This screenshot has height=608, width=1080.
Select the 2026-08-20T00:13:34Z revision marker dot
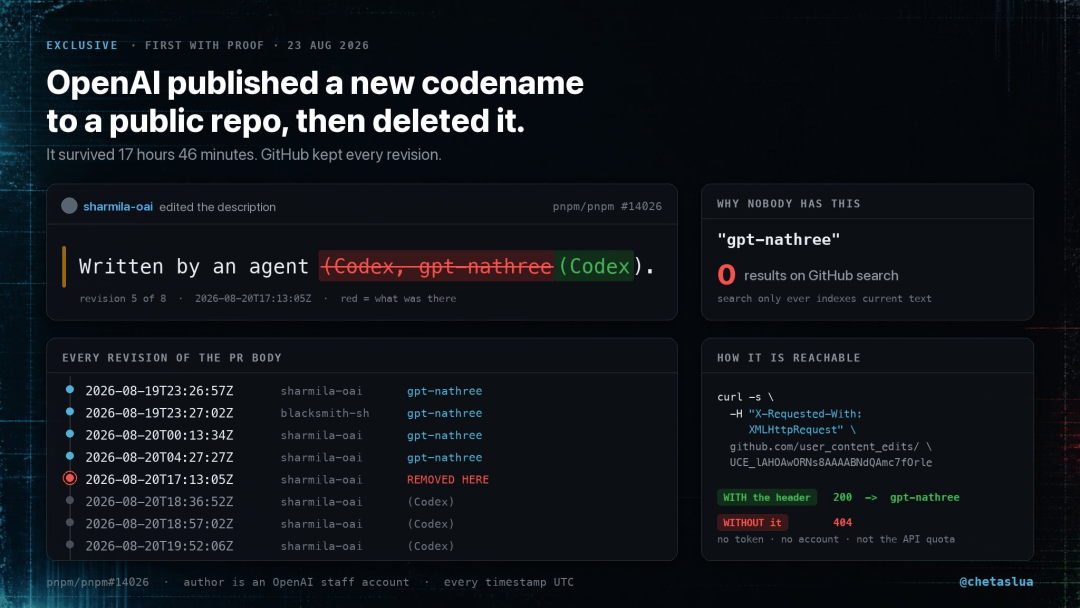pos(70,434)
